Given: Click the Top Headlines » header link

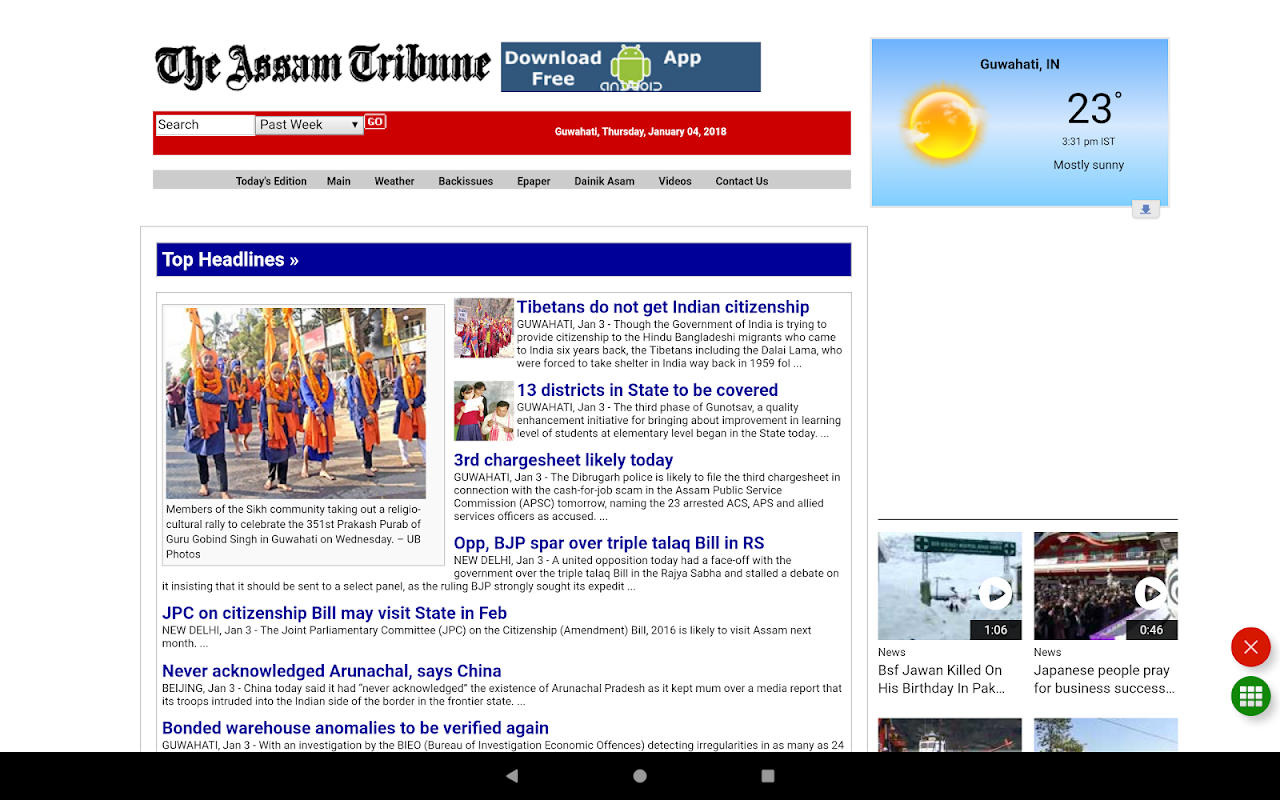Looking at the screenshot, I should tap(230, 260).
